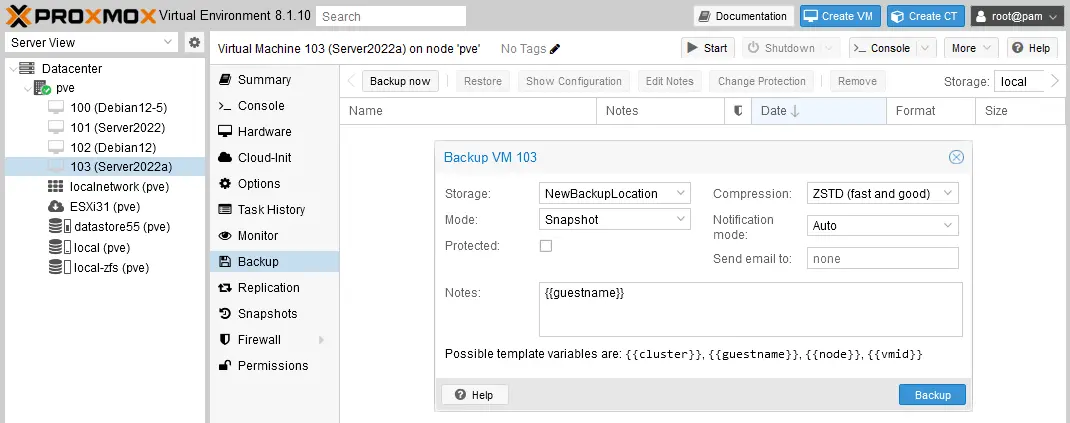Open the Console dropdown arrow
Viewport: 1070px width, 423px height.
point(925,48)
